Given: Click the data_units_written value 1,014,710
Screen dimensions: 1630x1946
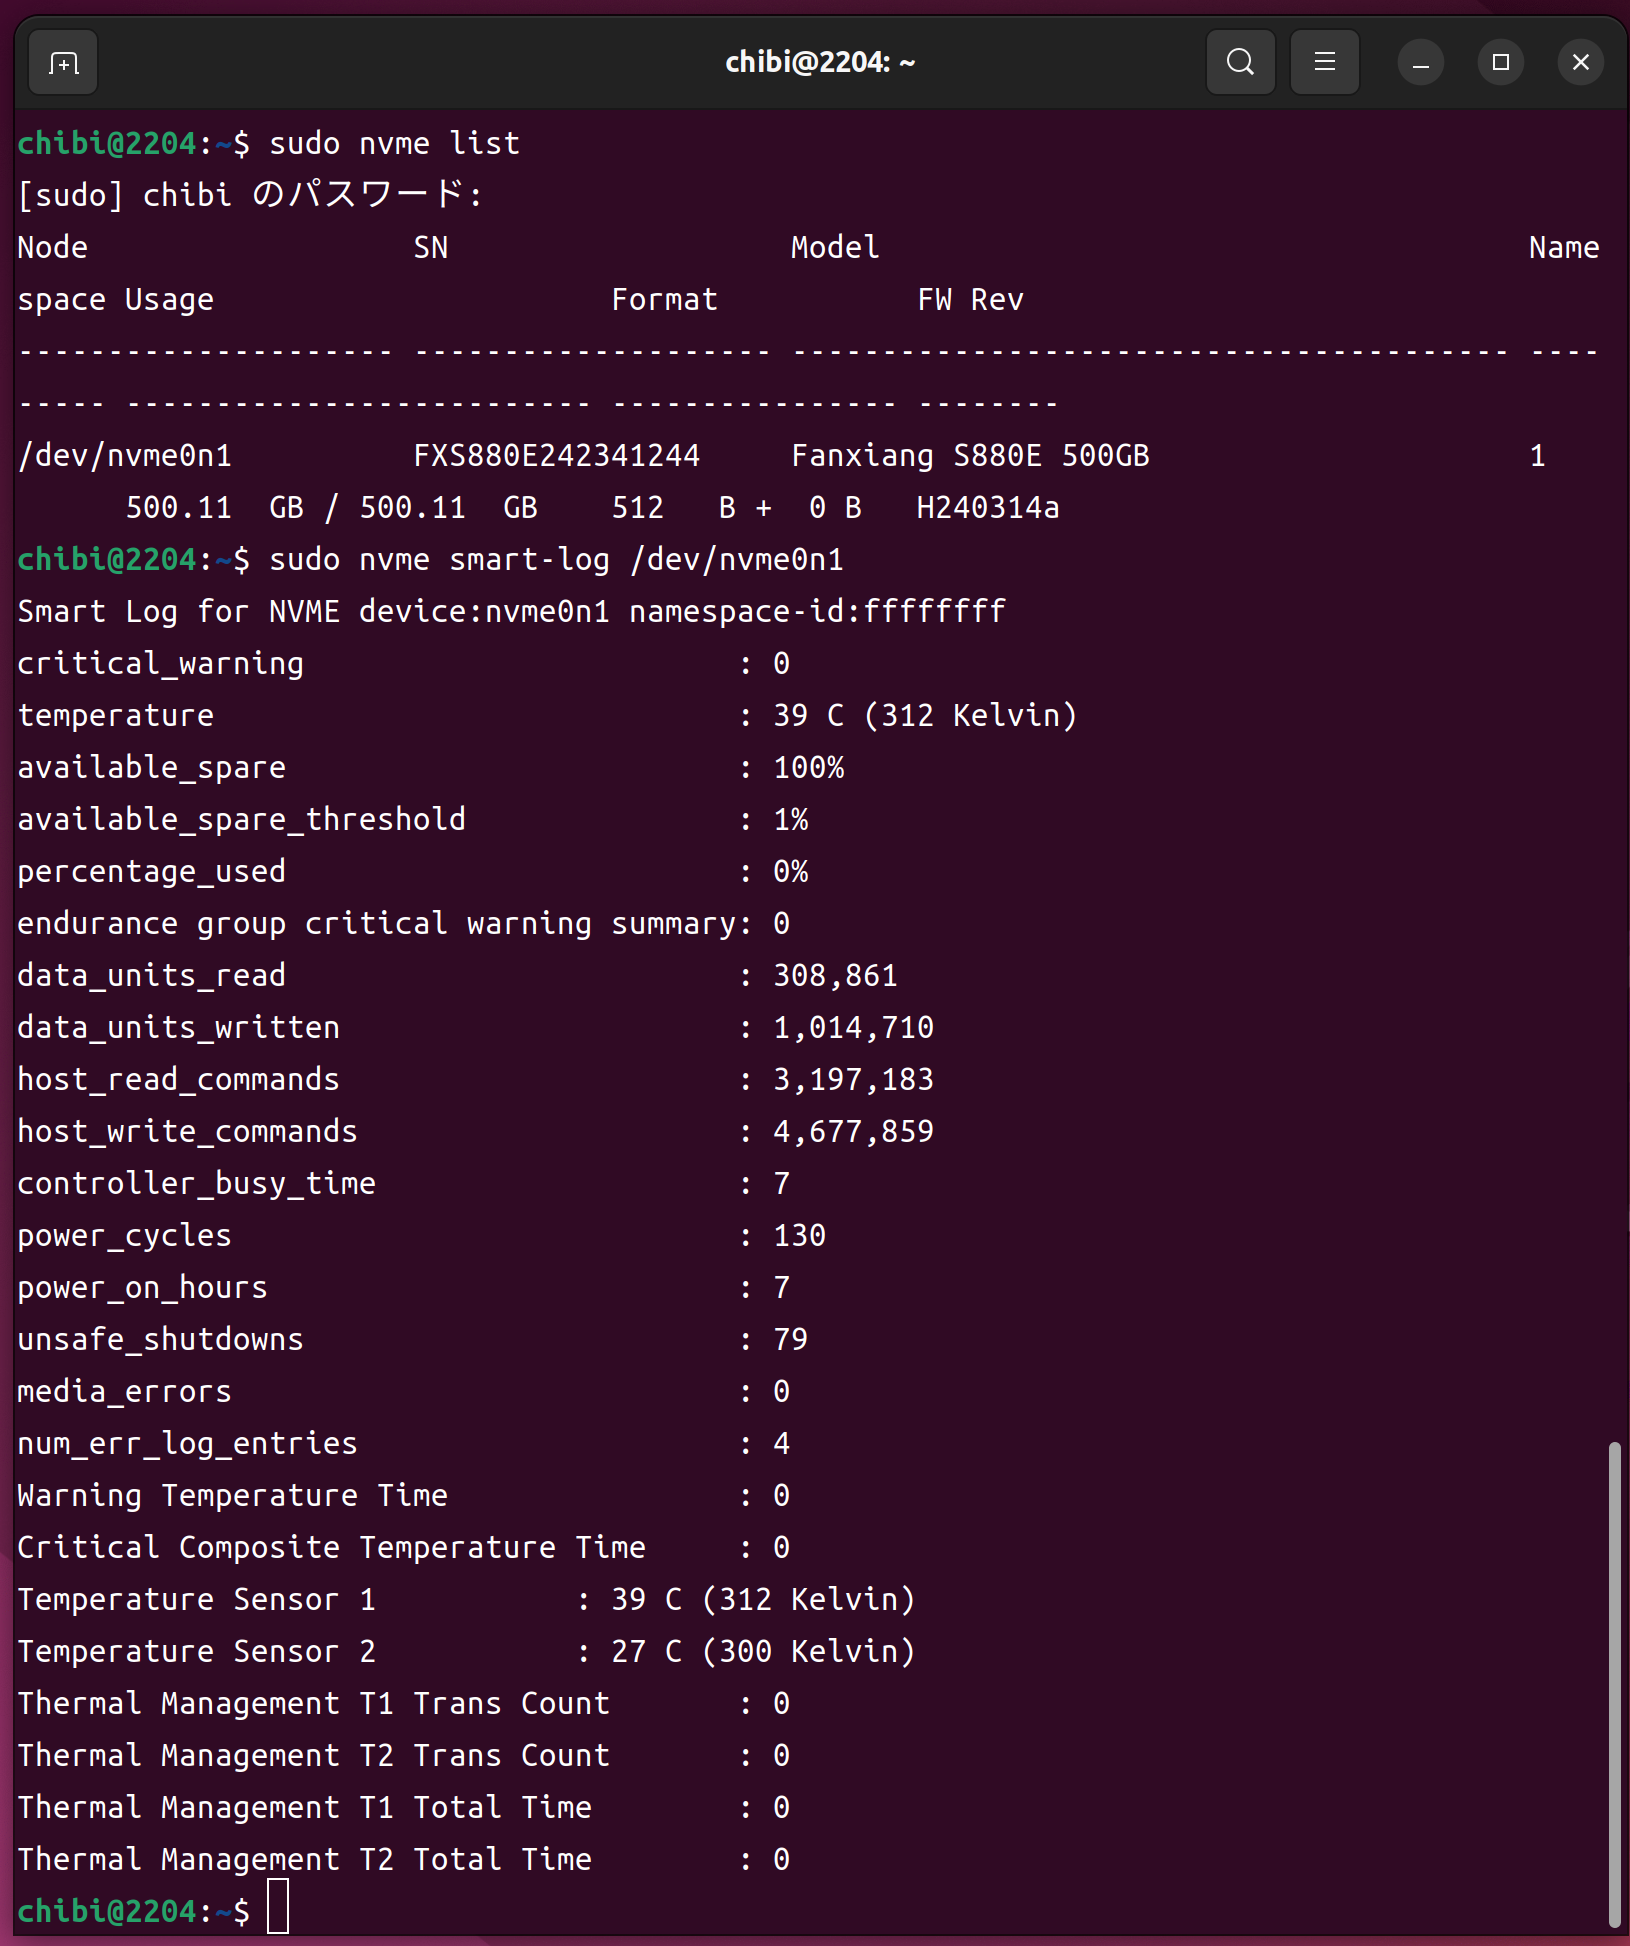Looking at the screenshot, I should [x=853, y=1028].
